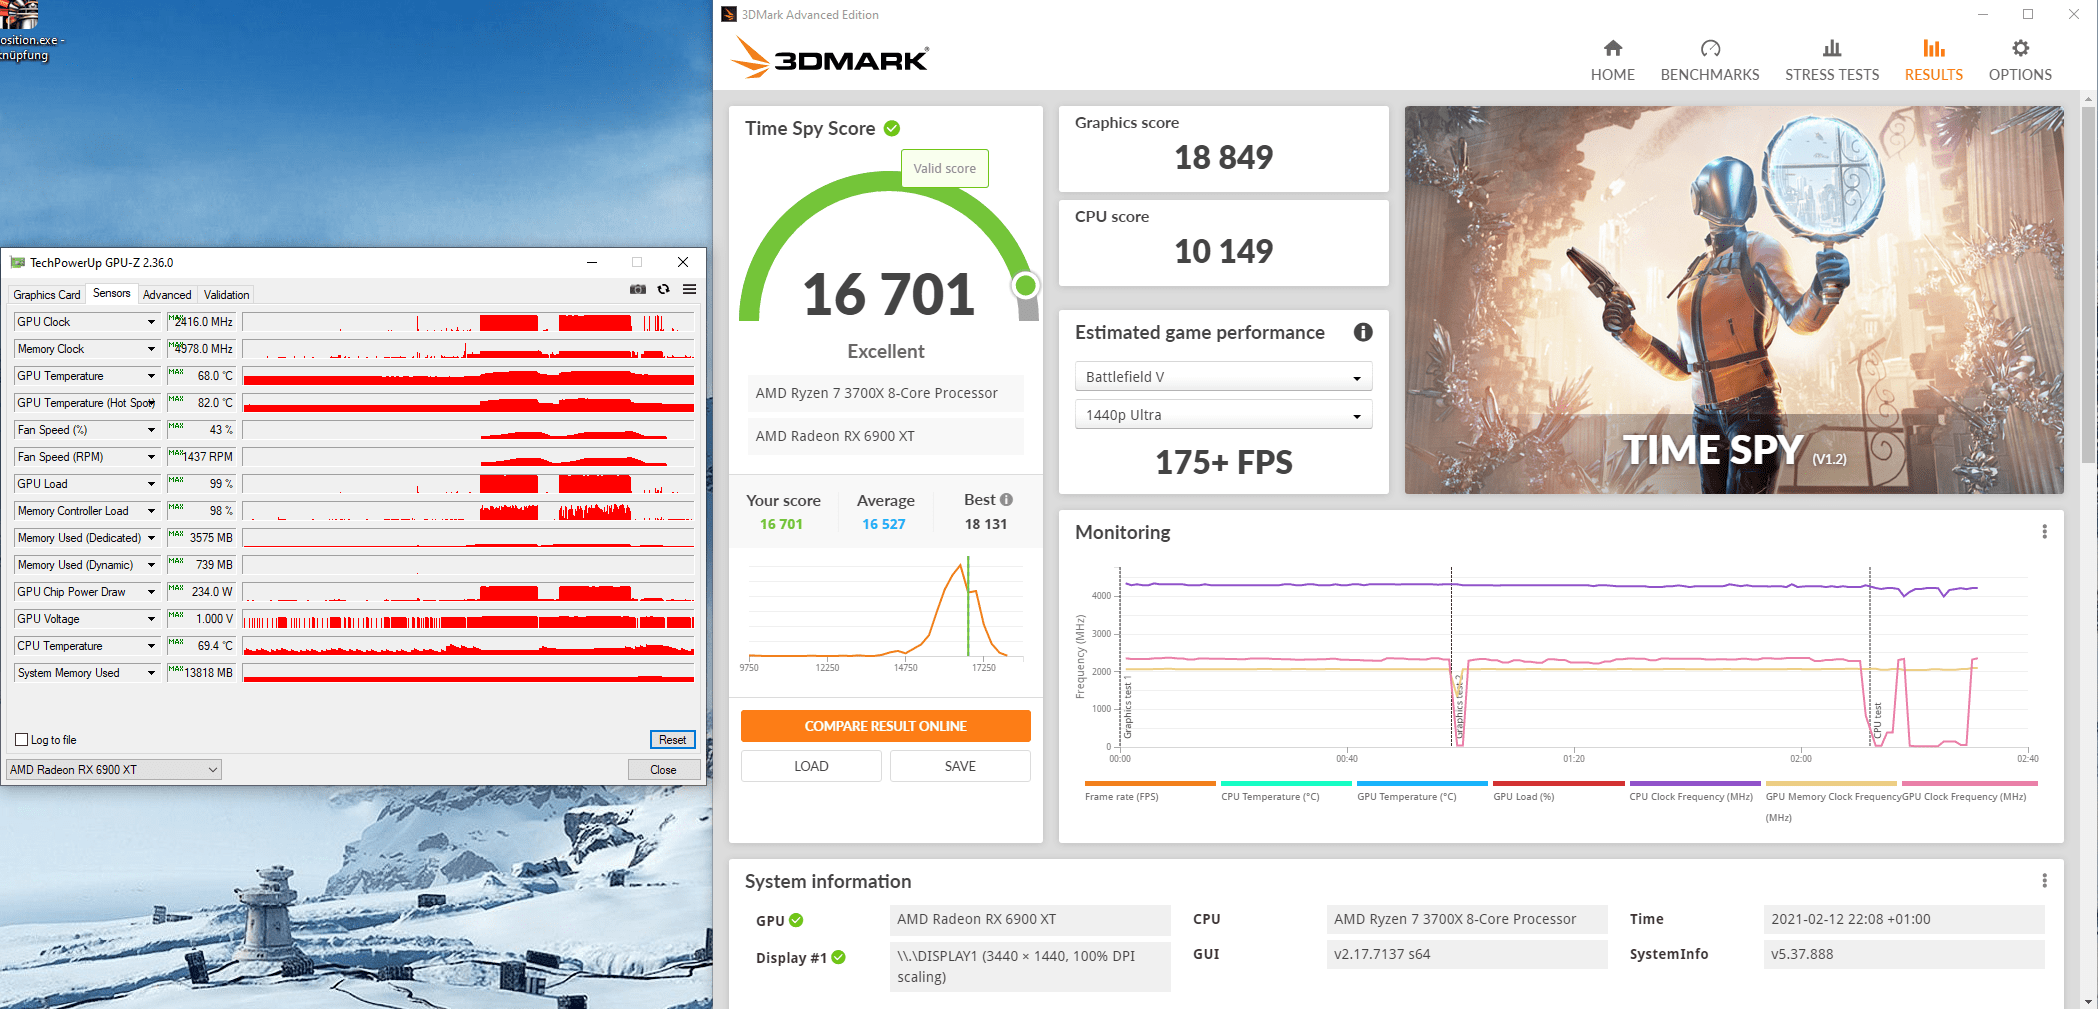Viewport: 2098px width, 1009px height.
Task: Click the info icon next to Best score
Action: tap(1006, 499)
